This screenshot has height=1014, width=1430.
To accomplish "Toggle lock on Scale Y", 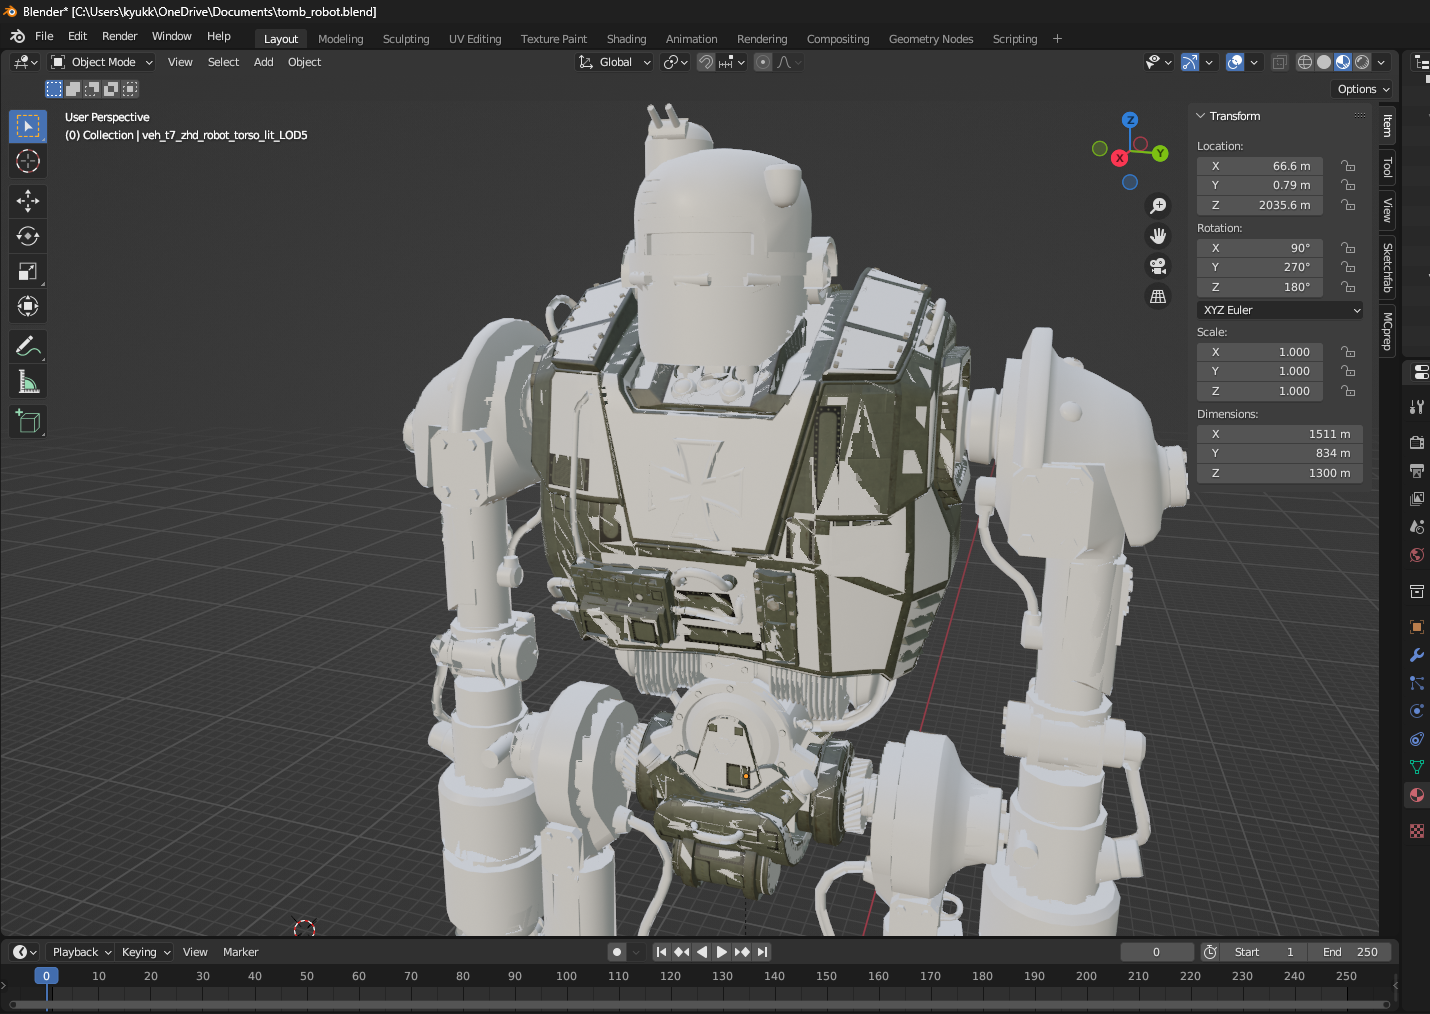I will 1348,371.
